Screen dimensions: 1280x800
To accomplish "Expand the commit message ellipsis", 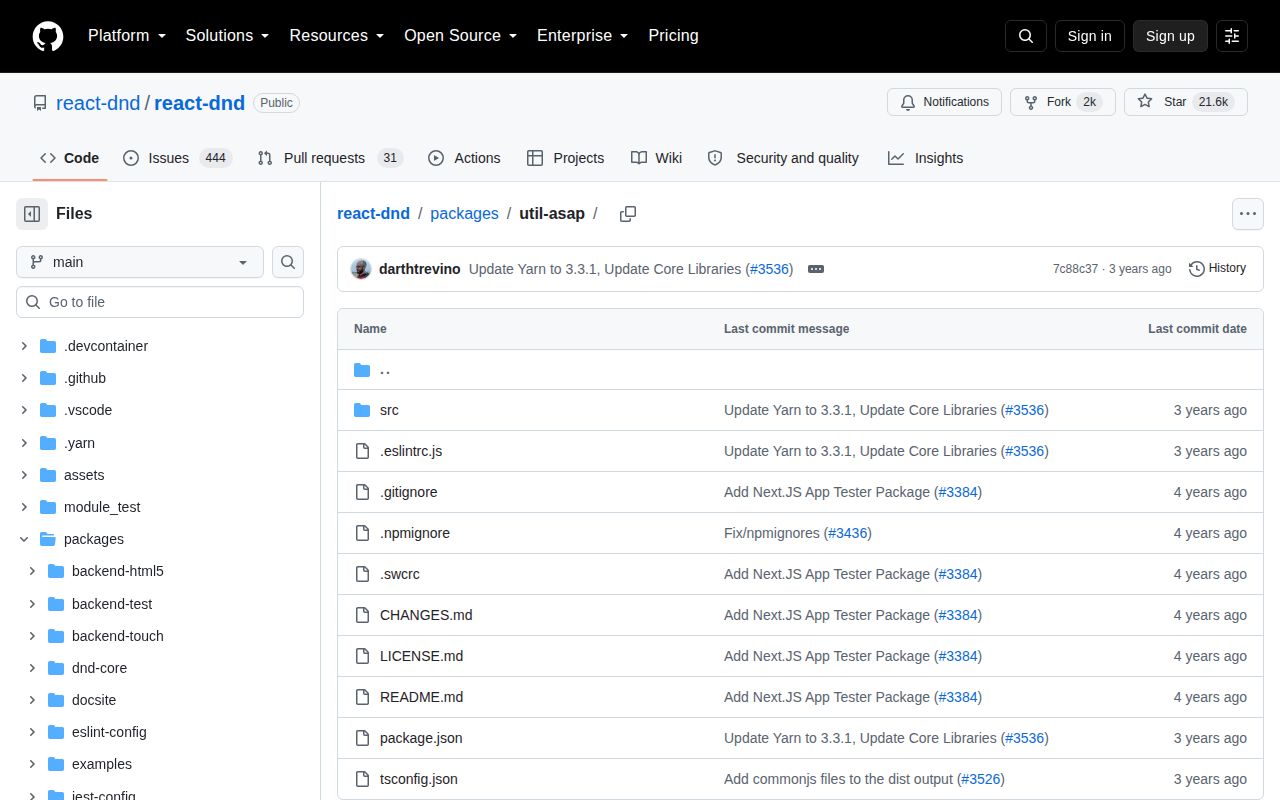I will click(816, 269).
